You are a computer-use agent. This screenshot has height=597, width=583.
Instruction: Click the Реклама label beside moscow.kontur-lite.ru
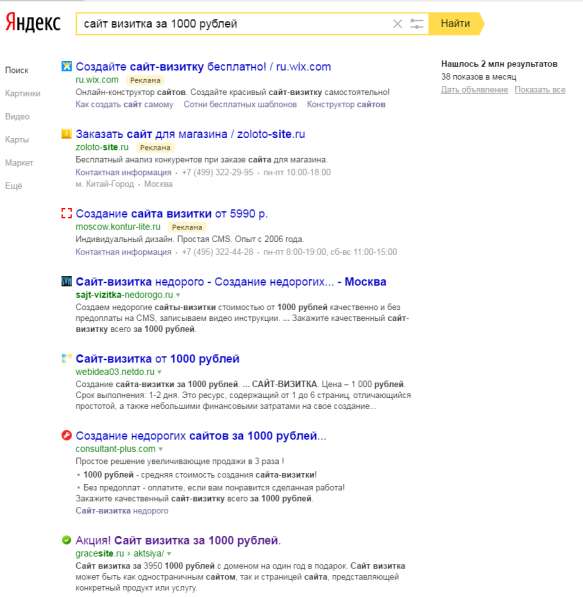187,227
